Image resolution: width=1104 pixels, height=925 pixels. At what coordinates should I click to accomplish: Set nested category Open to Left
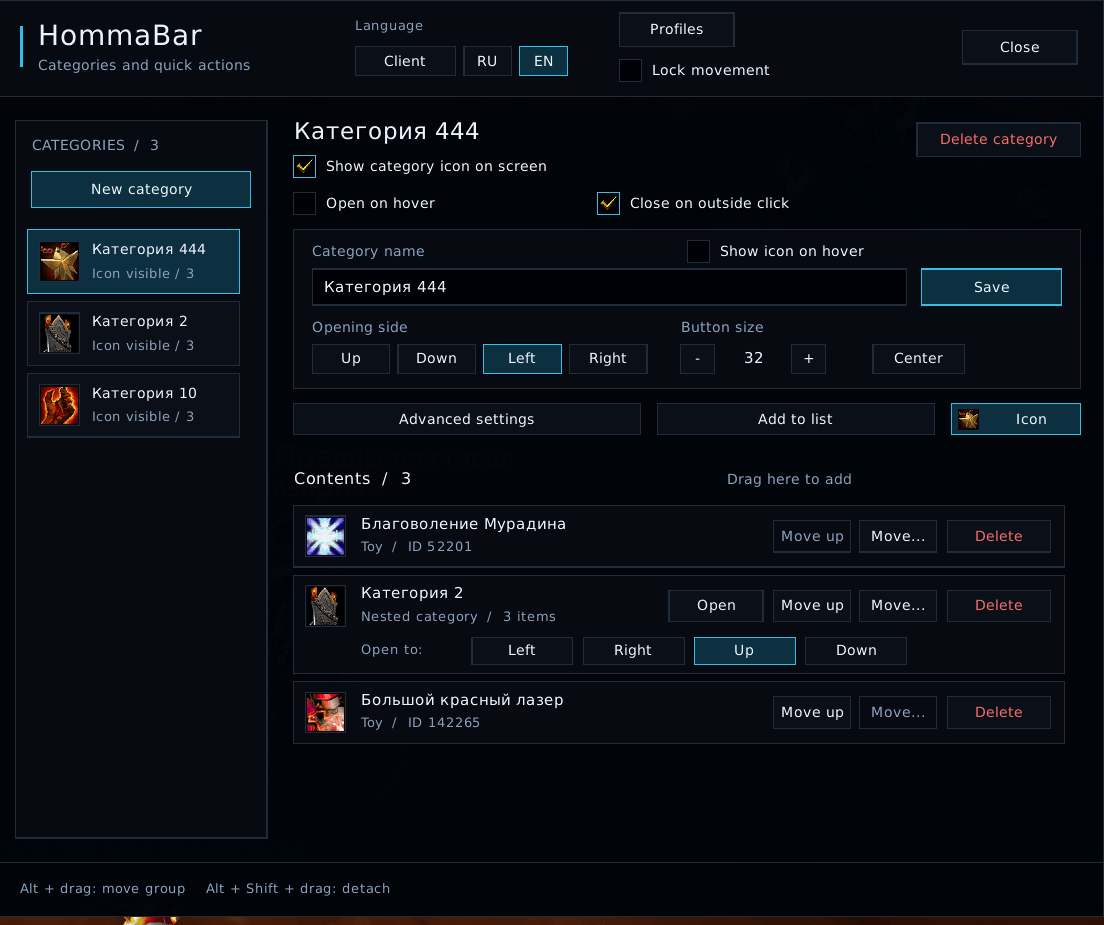pos(522,650)
